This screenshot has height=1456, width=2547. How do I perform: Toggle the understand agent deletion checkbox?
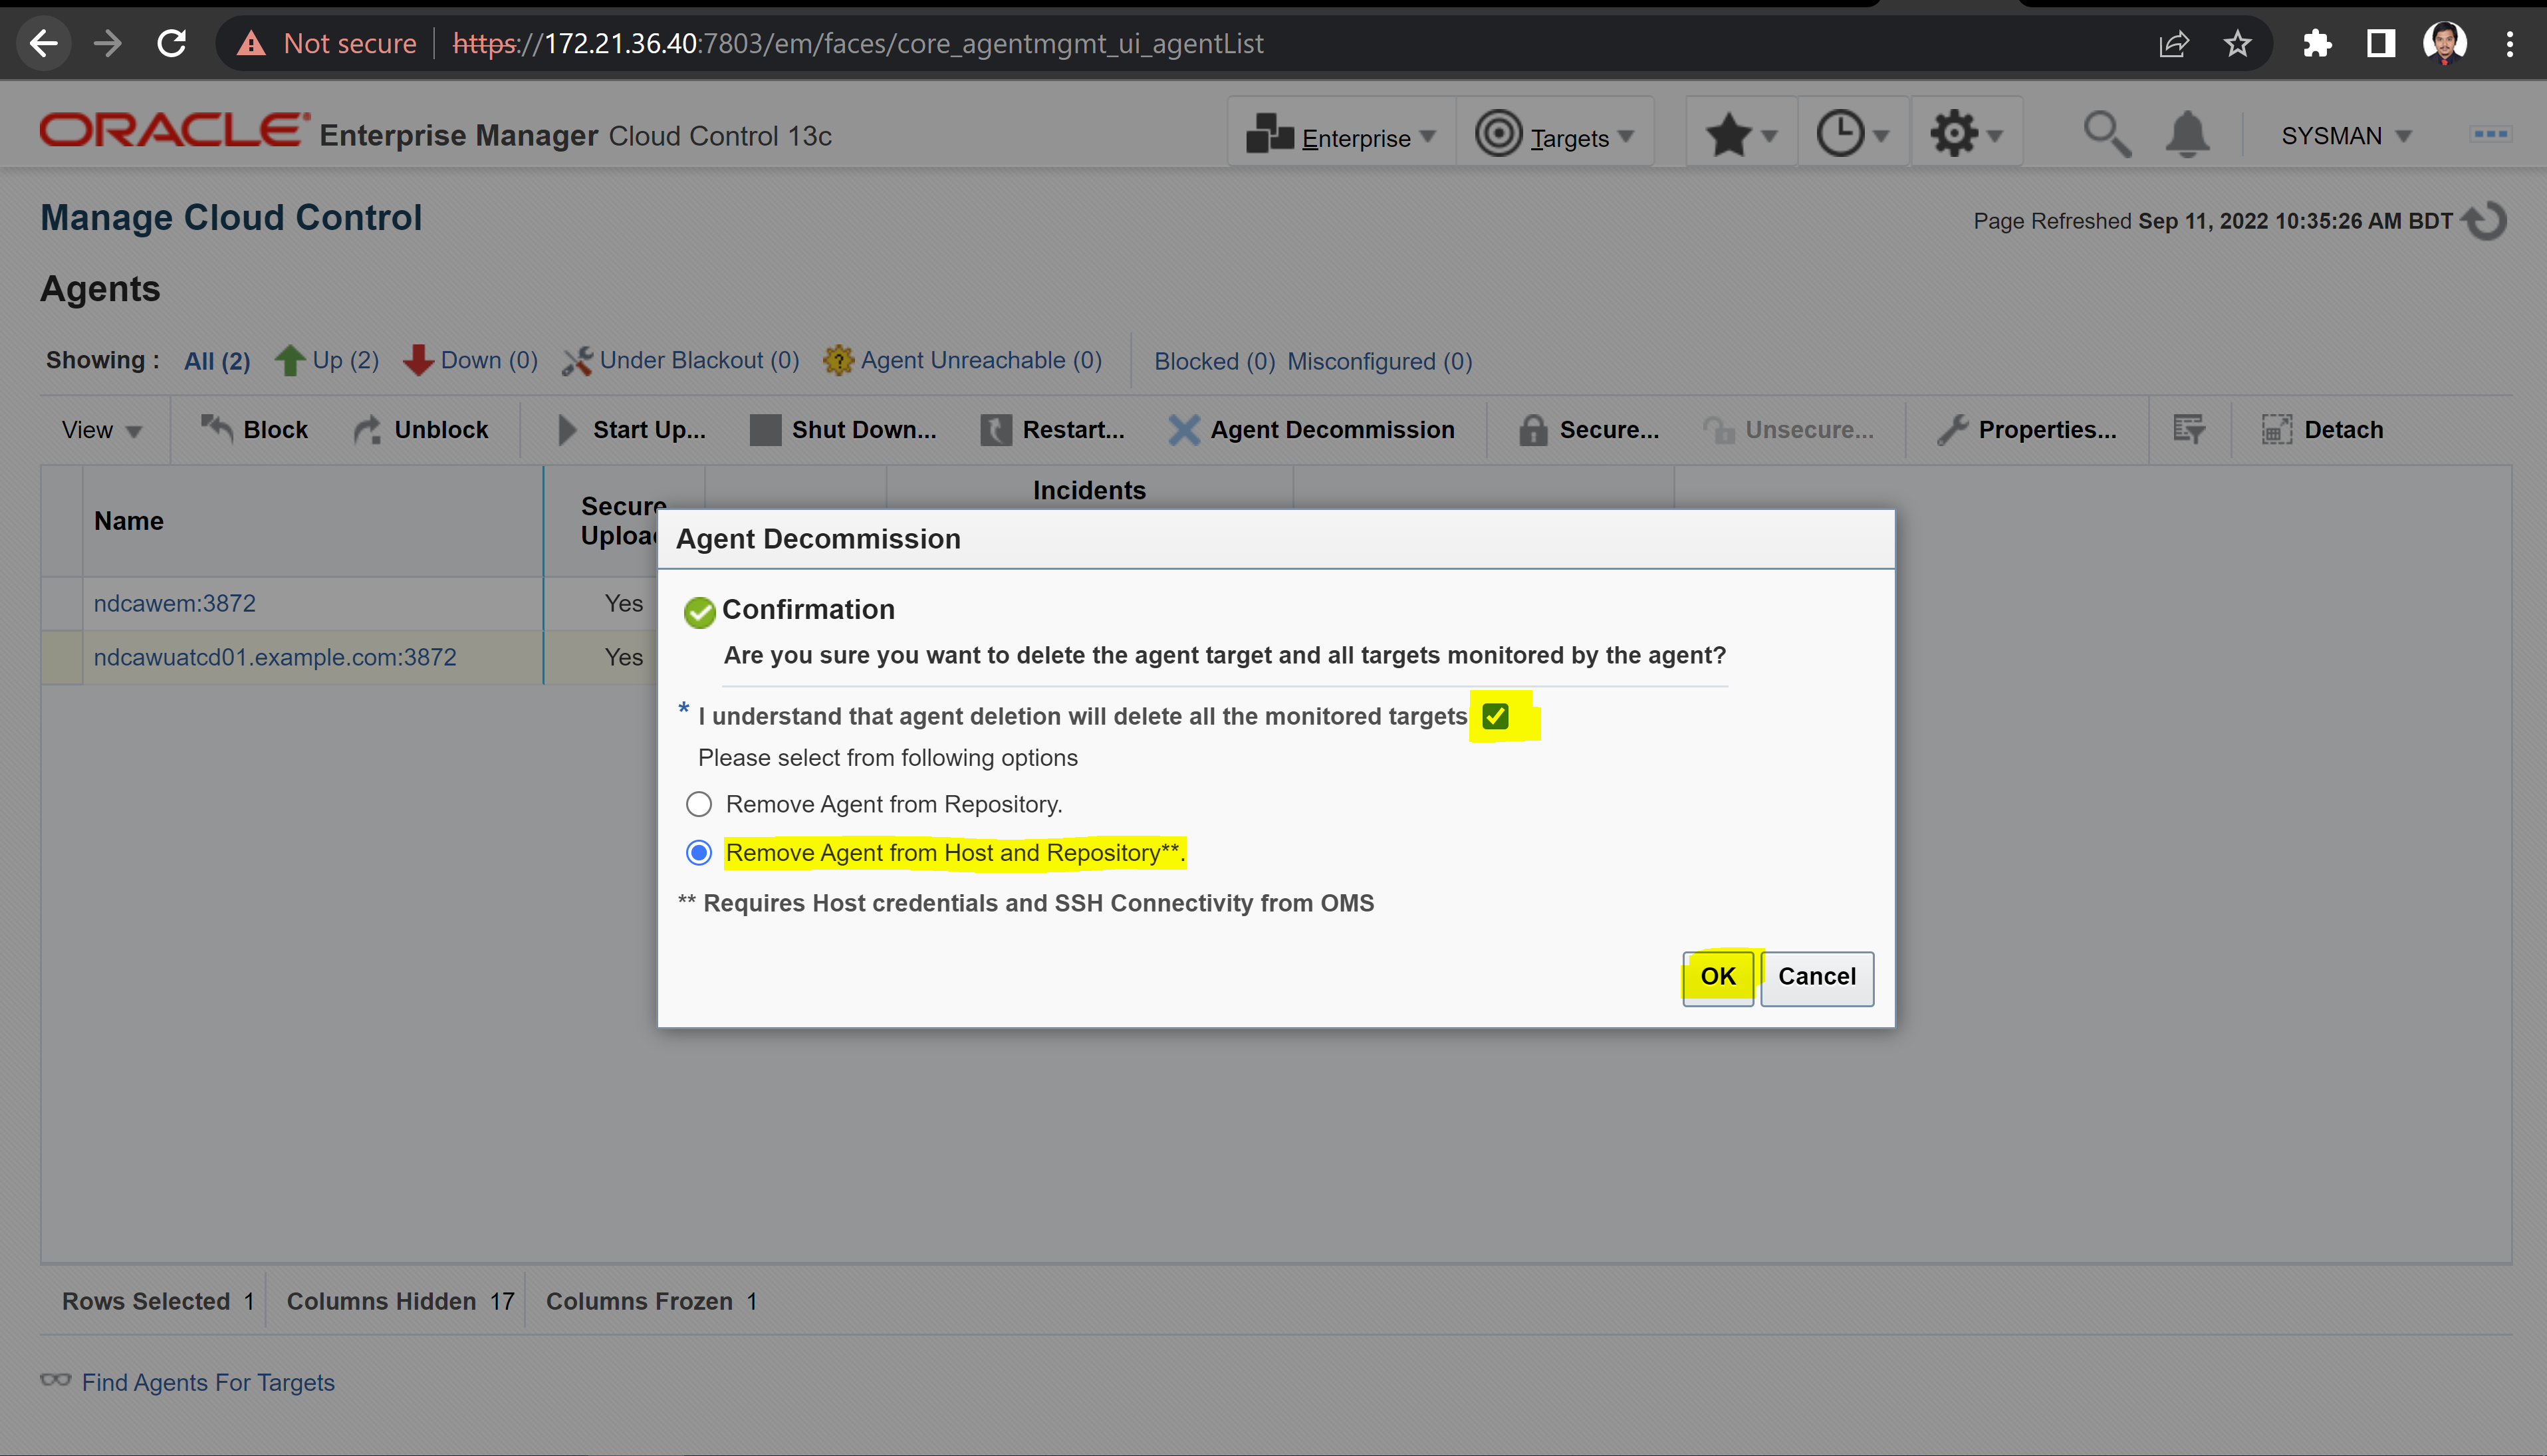pyautogui.click(x=1496, y=716)
